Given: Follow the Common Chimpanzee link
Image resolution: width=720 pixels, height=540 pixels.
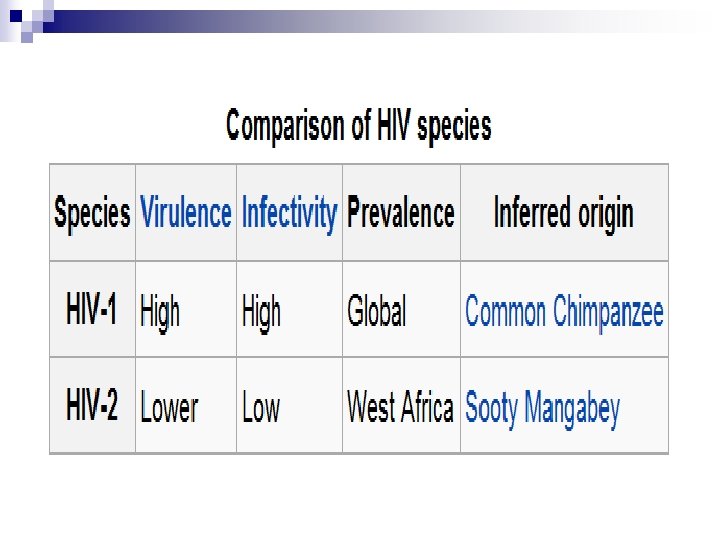Looking at the screenshot, I should point(564,311).
